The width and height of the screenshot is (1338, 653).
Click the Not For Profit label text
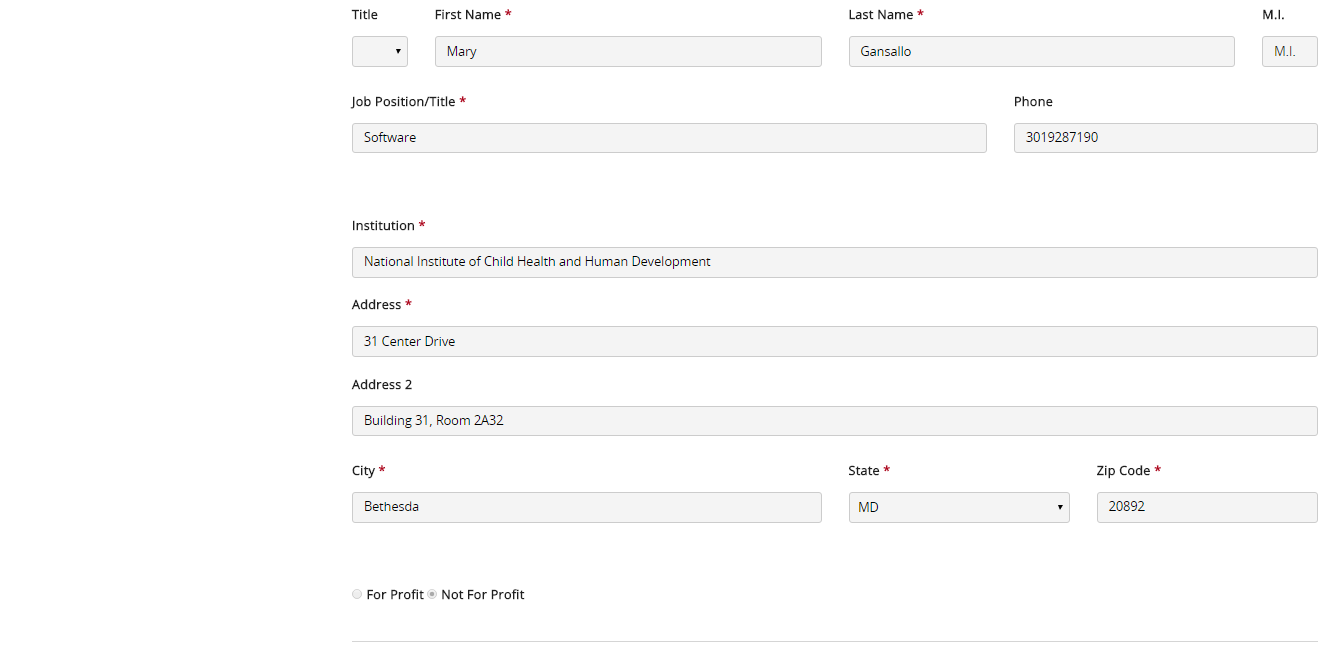pyautogui.click(x=483, y=595)
